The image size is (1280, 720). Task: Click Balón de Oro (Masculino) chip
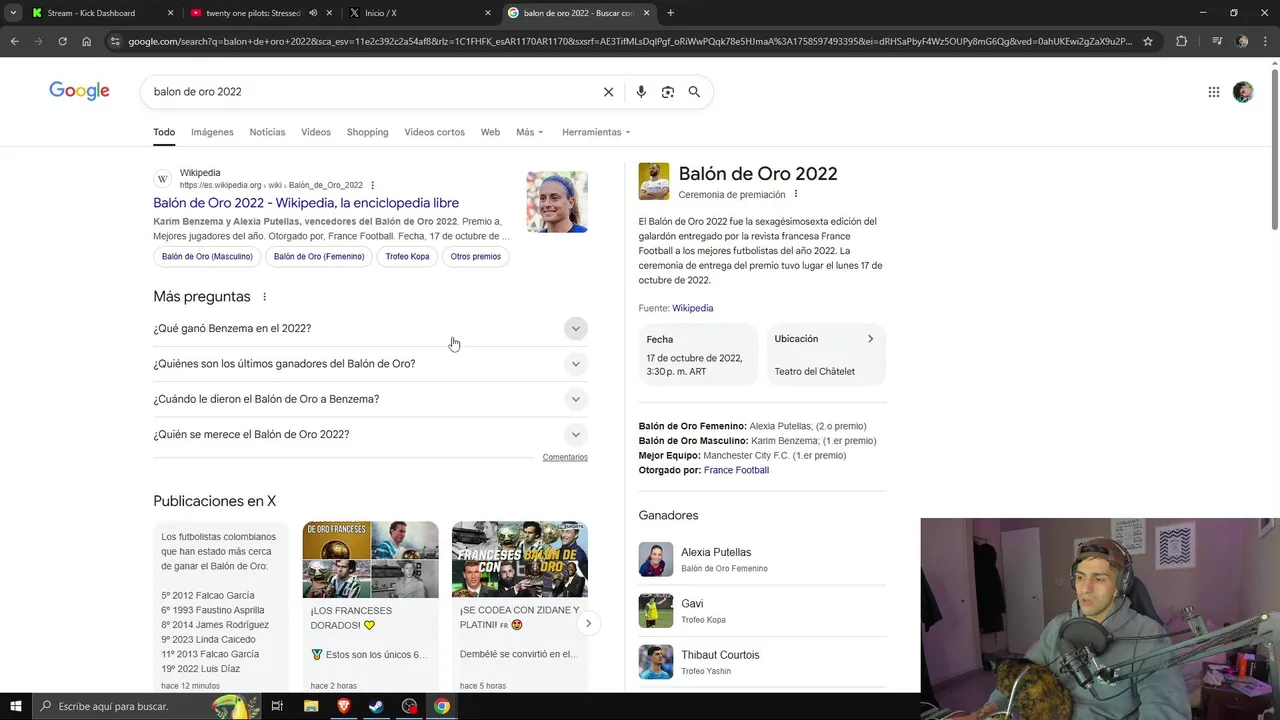[x=207, y=257]
